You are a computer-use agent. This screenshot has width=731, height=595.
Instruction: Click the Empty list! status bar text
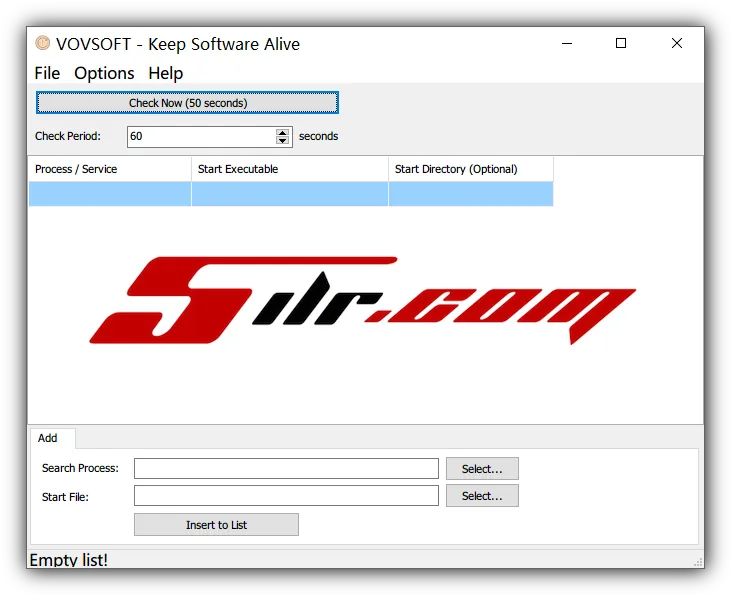pos(69,560)
